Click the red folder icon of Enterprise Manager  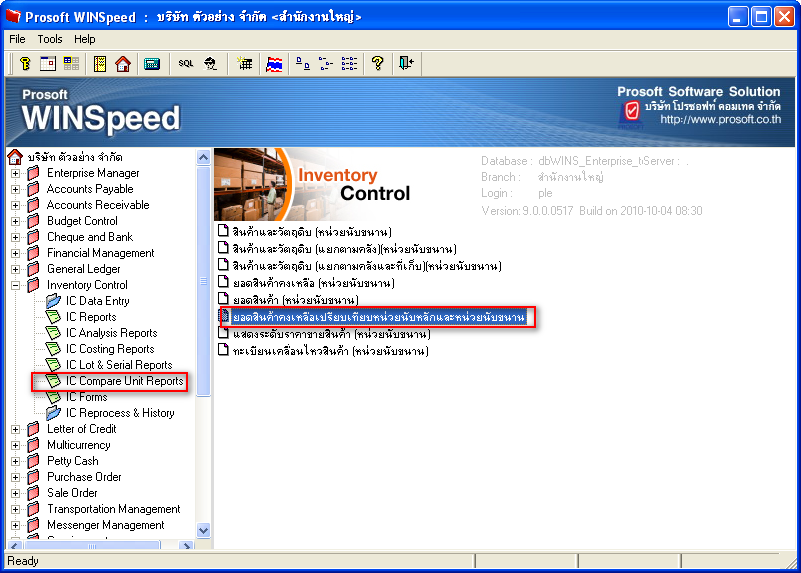pos(34,173)
